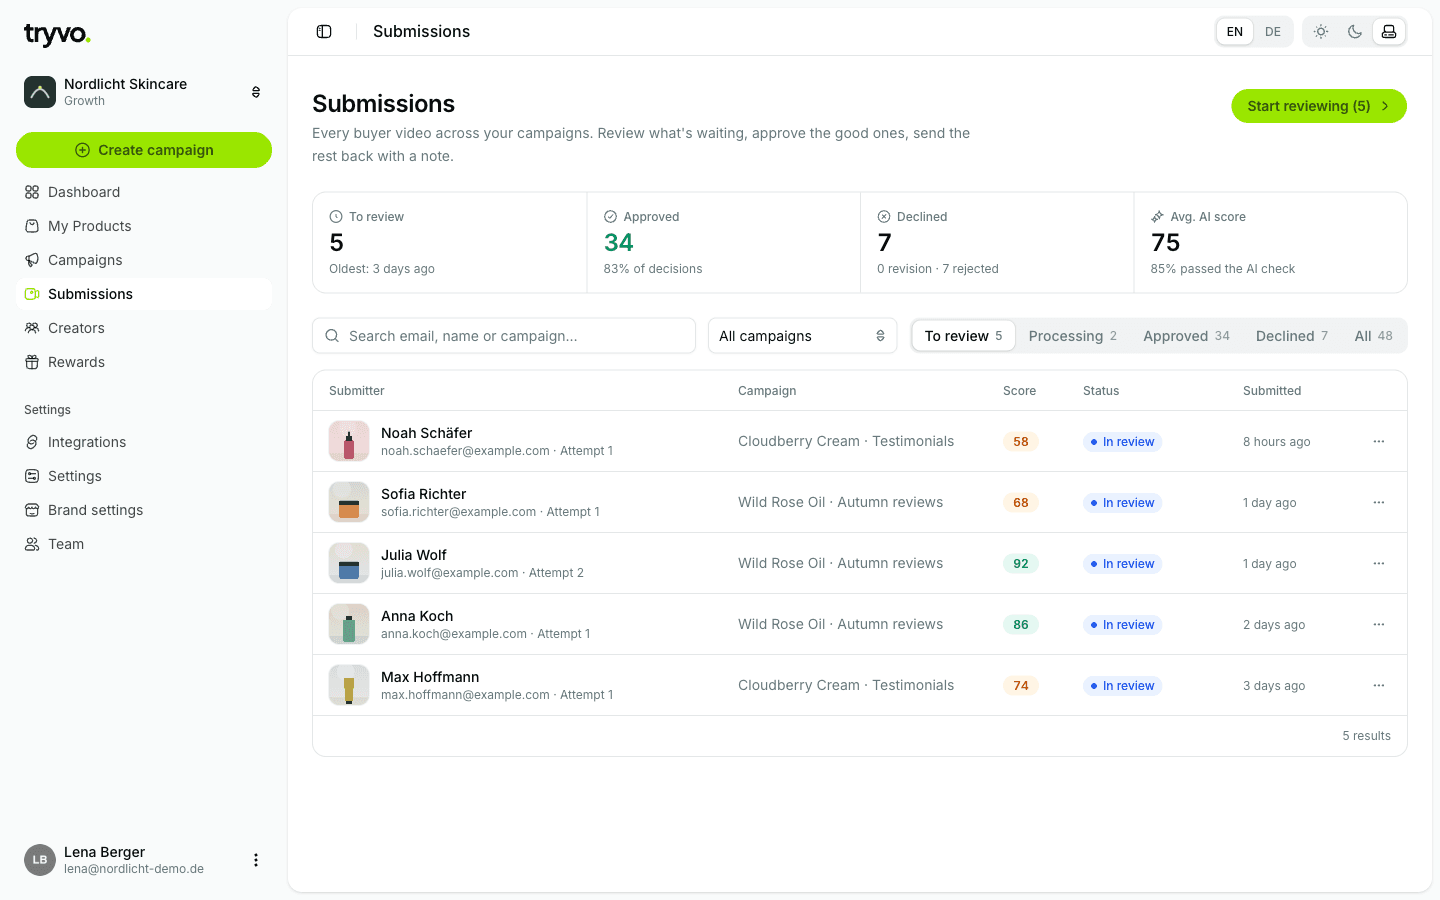This screenshot has width=1440, height=900.
Task: Enable light theme sun icon
Action: coord(1321,32)
